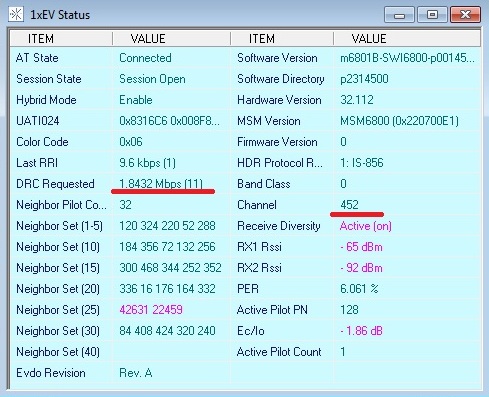Viewport: 489px width, 397px height.
Task: Select the Neighbor Set (10) label
Action: pyautogui.click(x=58, y=247)
